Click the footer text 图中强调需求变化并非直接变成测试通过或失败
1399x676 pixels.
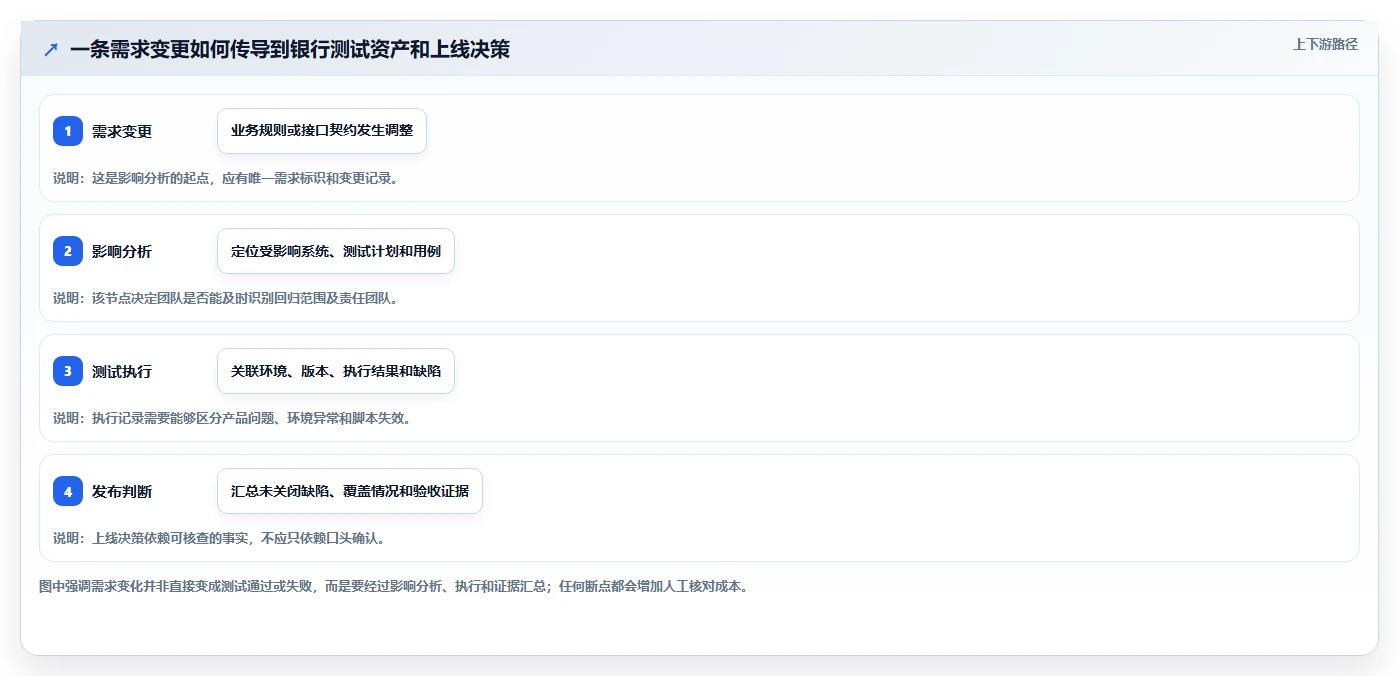(176, 586)
